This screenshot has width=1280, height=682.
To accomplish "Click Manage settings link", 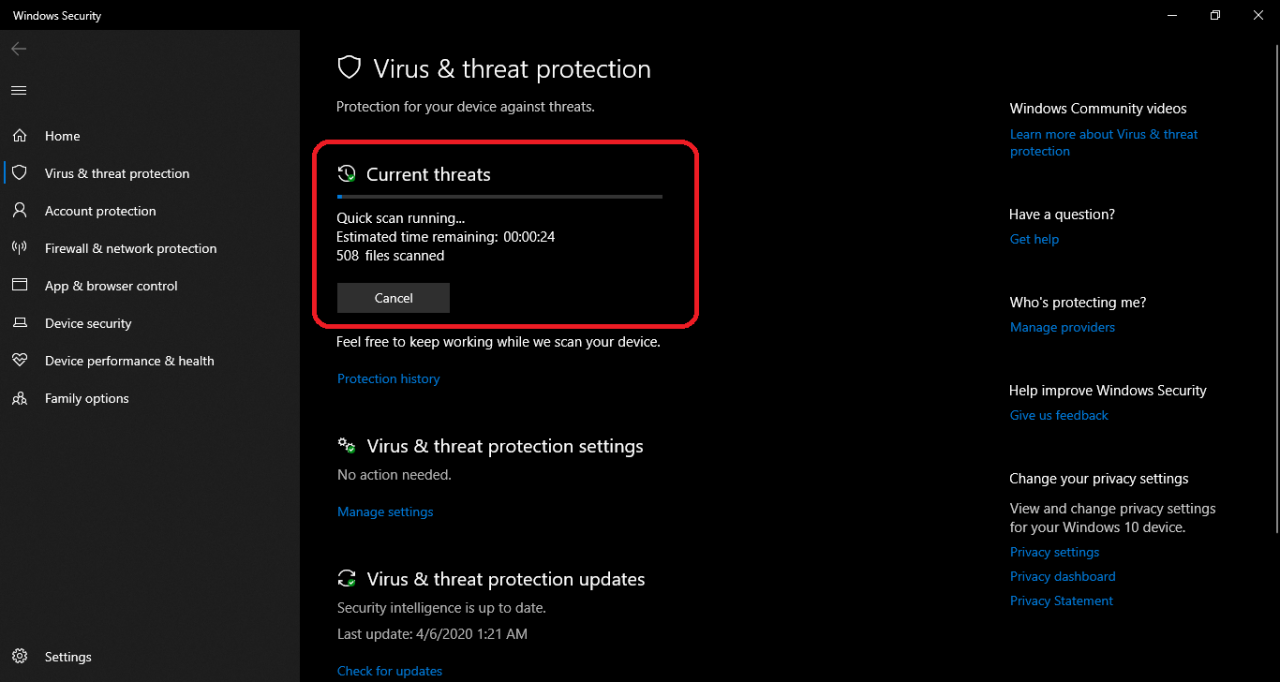I will (385, 512).
